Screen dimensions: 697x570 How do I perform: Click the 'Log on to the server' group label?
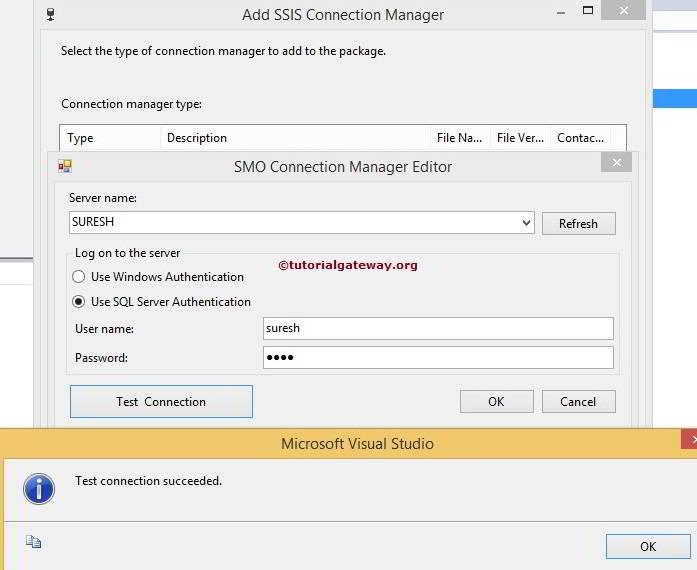coord(127,253)
